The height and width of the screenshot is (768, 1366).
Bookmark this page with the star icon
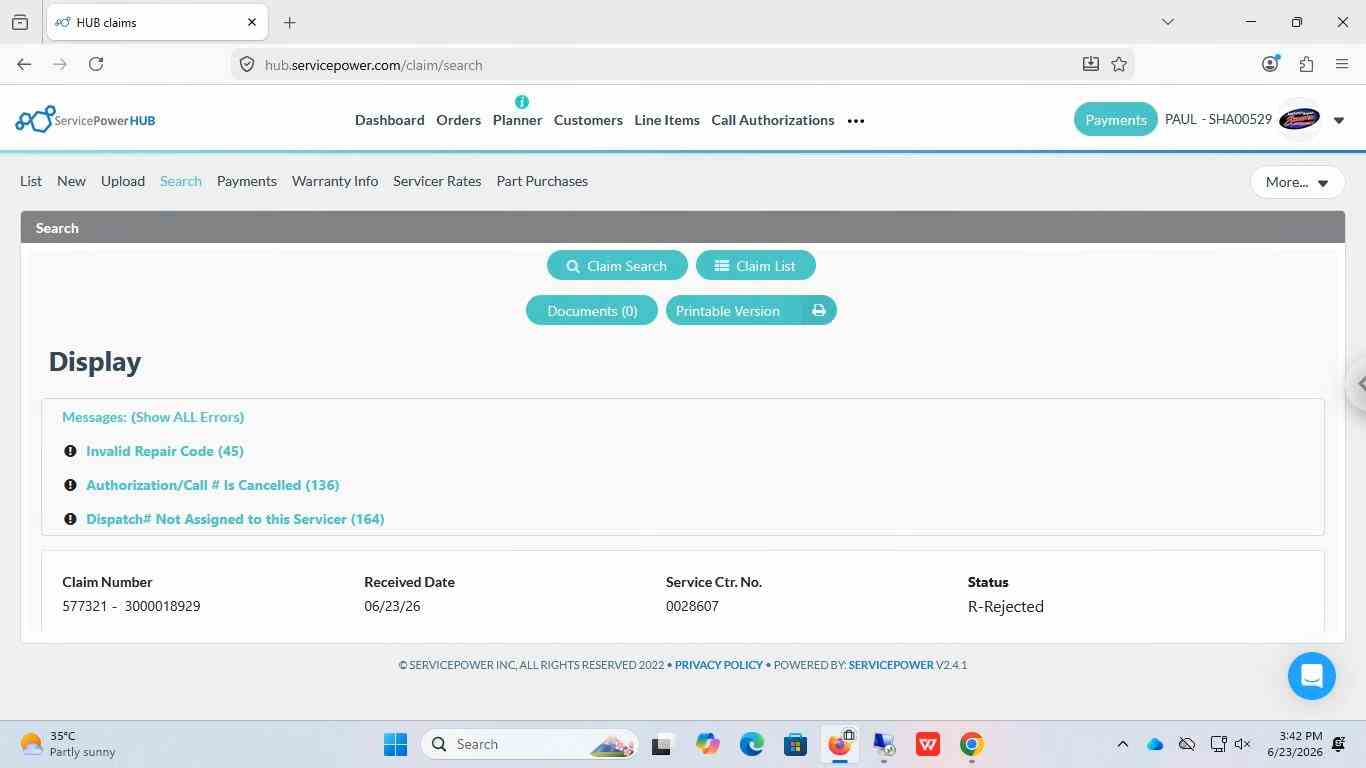click(1119, 64)
